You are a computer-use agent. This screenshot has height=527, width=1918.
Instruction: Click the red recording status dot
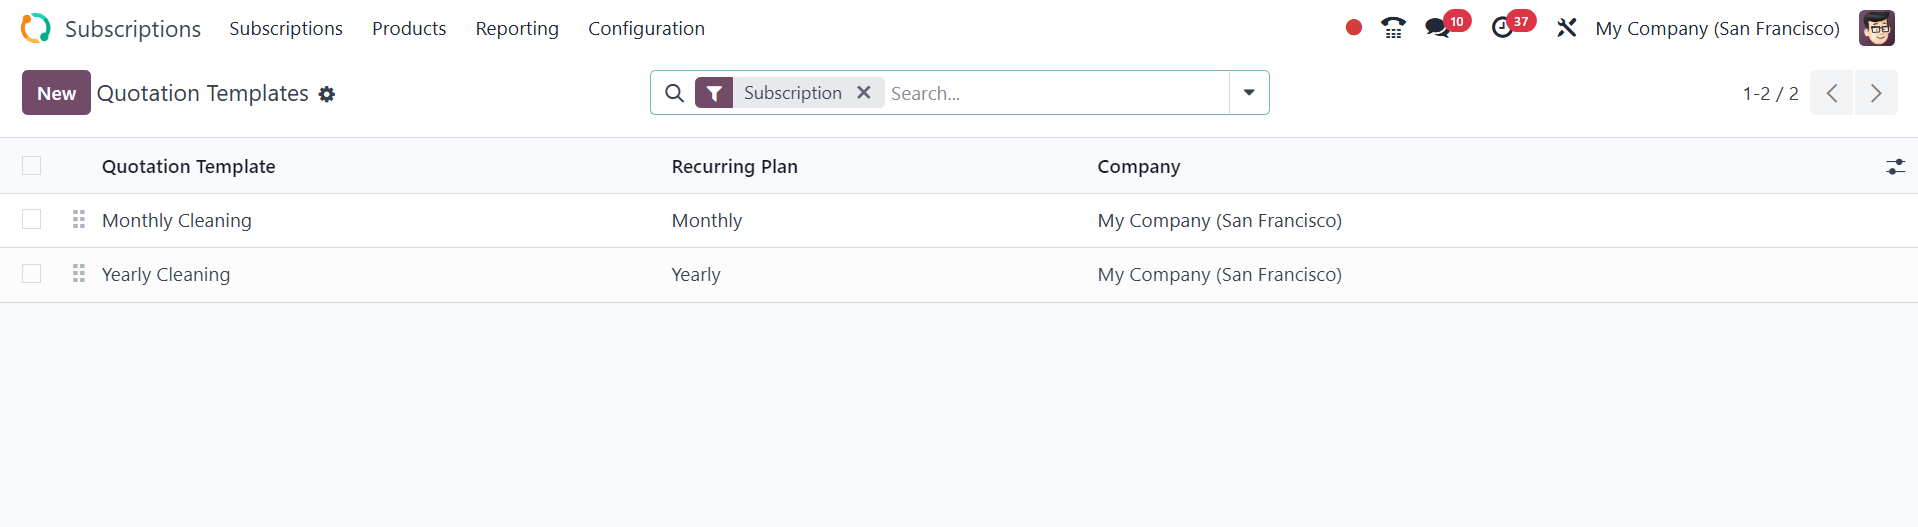pyautogui.click(x=1353, y=28)
